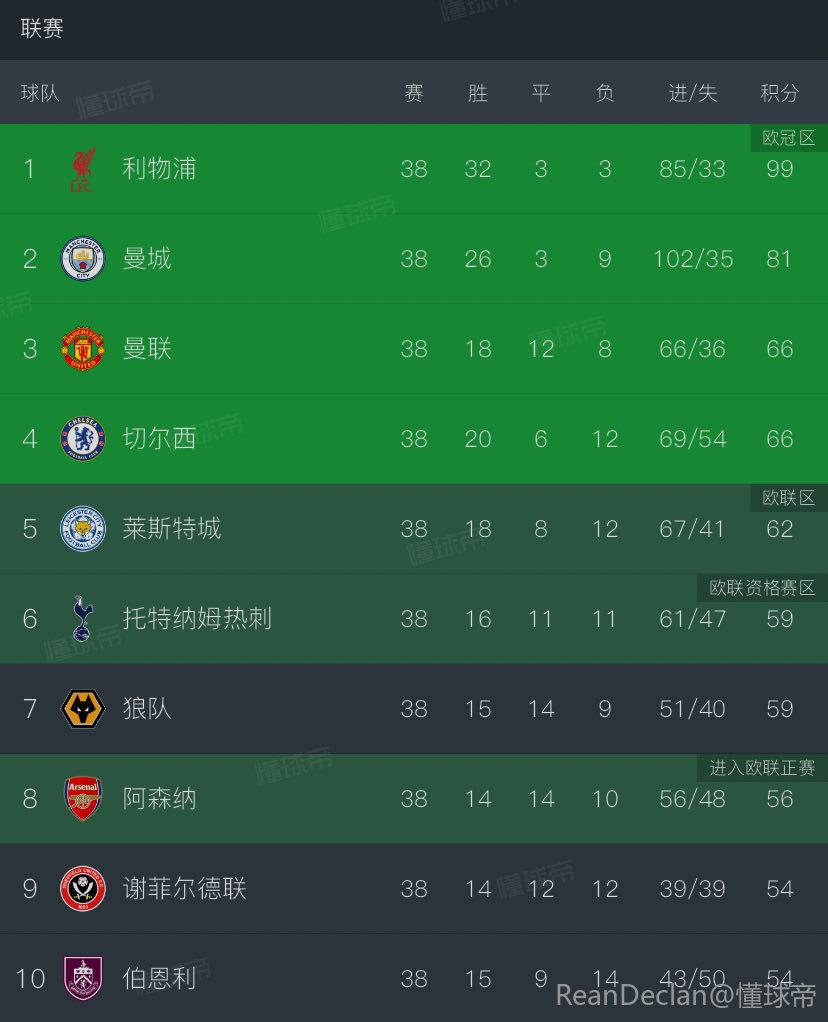Click the Sheffield United crest icon
Screen dimensions: 828x1022
click(83, 888)
